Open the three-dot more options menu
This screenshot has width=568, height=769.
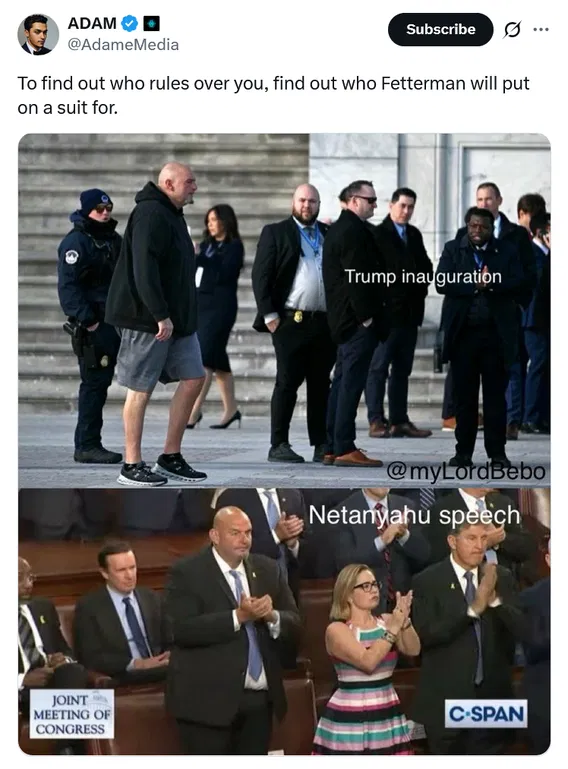[x=541, y=29]
